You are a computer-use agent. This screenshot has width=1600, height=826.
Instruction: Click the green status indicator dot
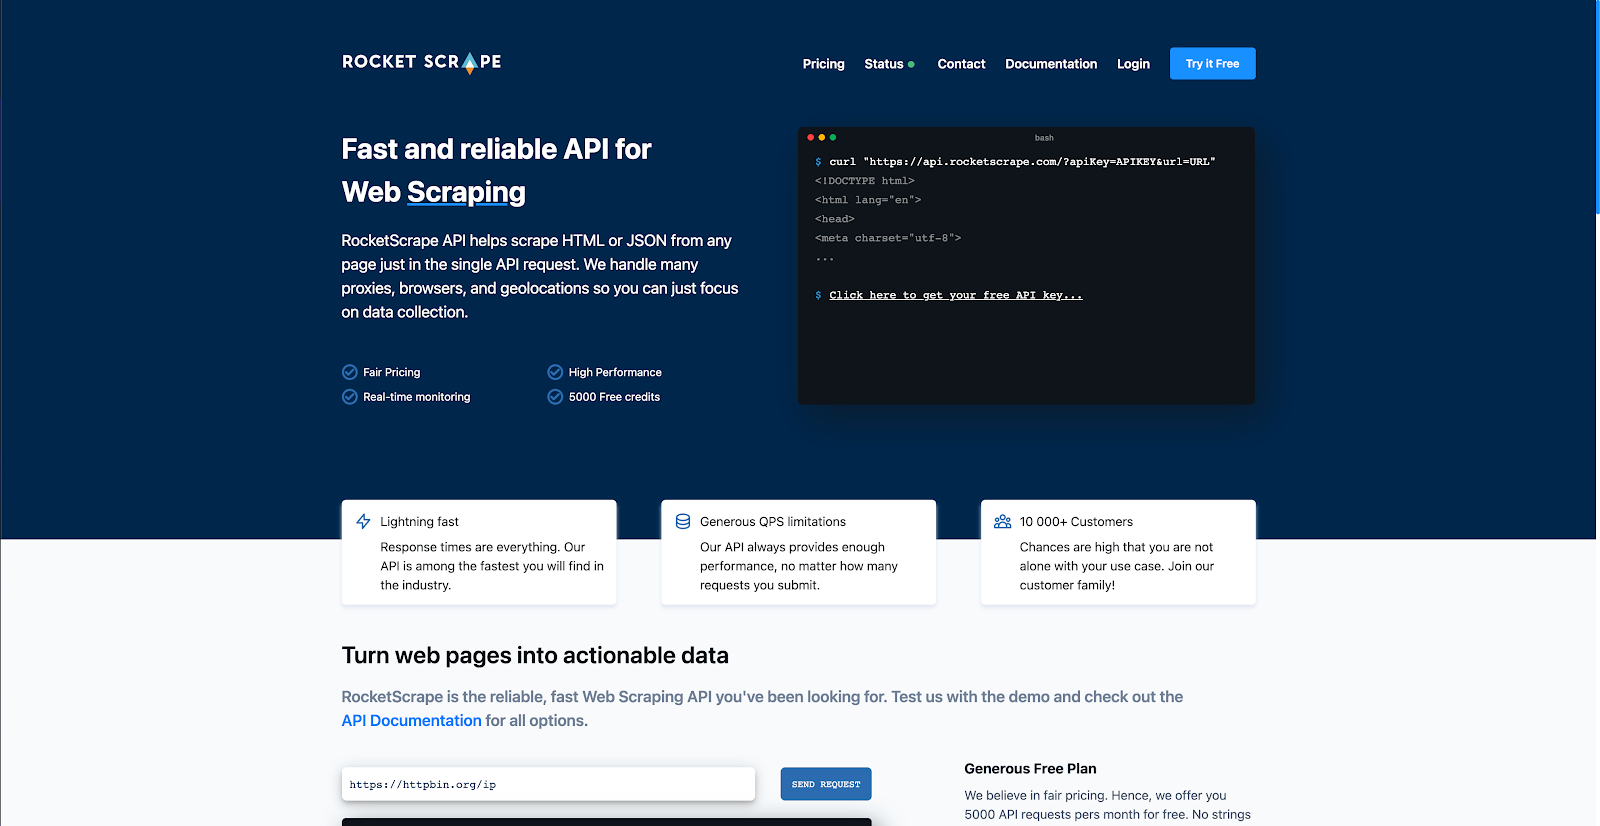pos(911,64)
